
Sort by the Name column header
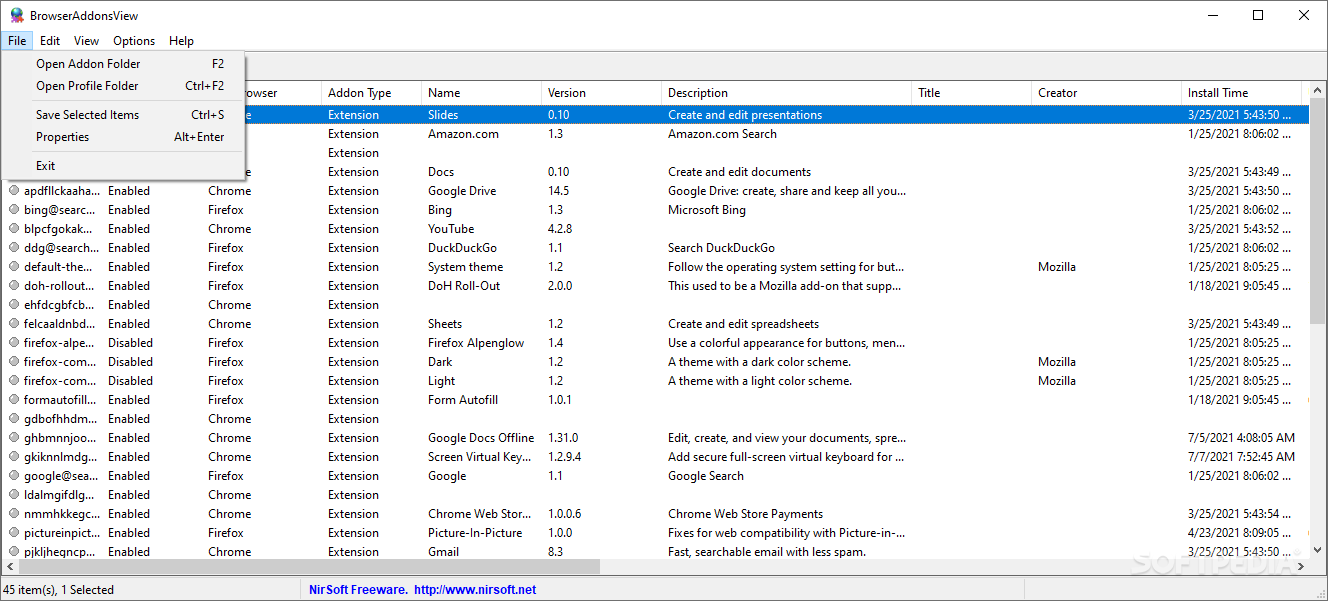pos(481,93)
